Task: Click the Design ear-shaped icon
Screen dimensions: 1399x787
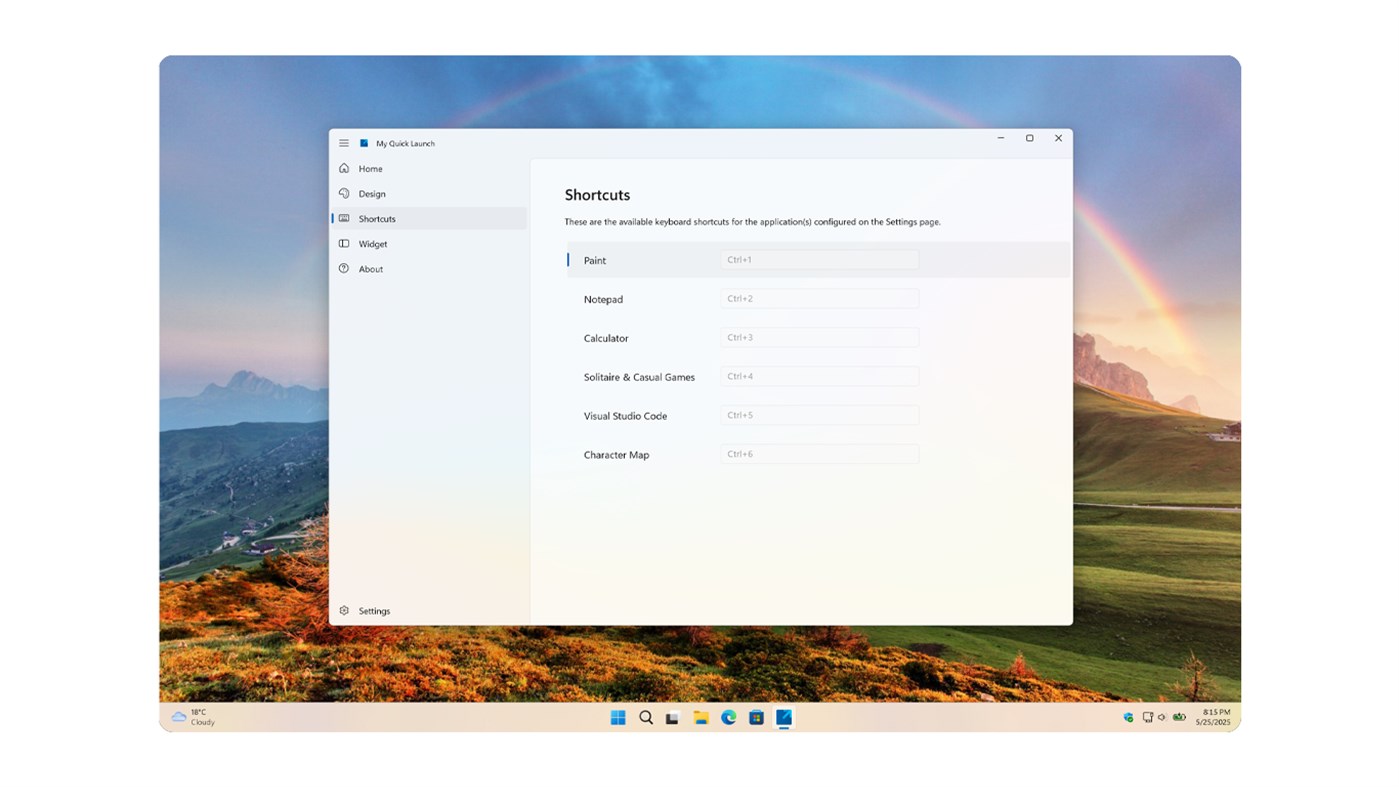Action: [343, 193]
